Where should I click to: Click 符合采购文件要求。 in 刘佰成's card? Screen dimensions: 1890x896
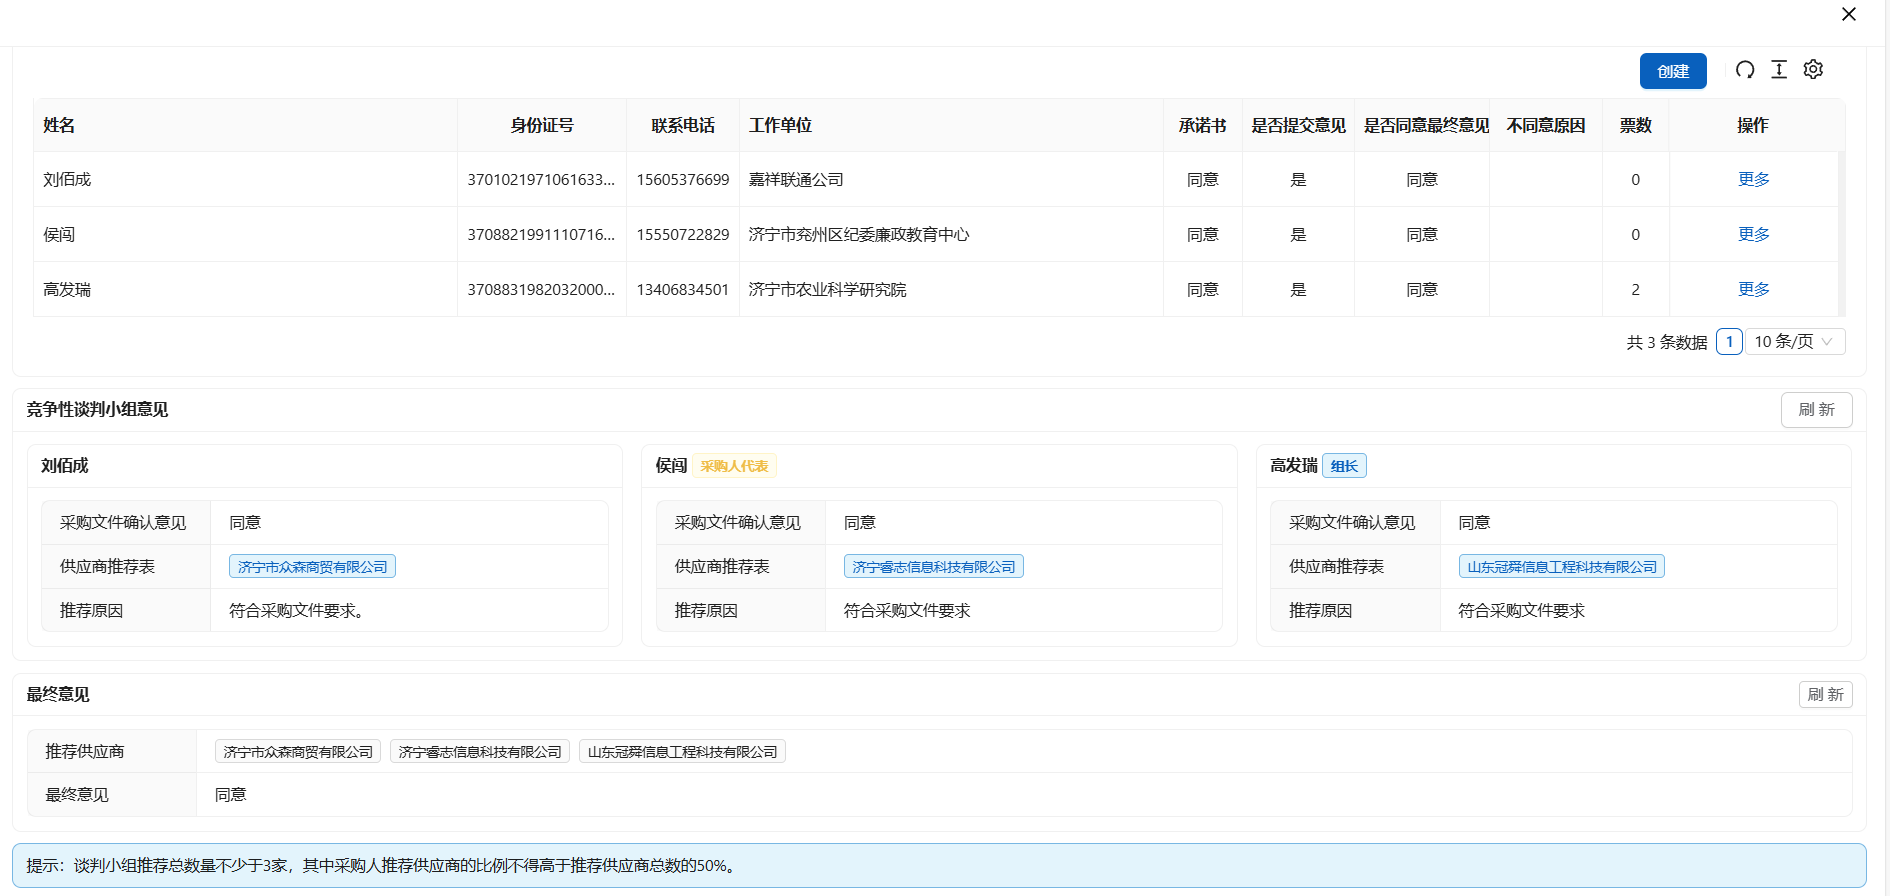click(296, 611)
